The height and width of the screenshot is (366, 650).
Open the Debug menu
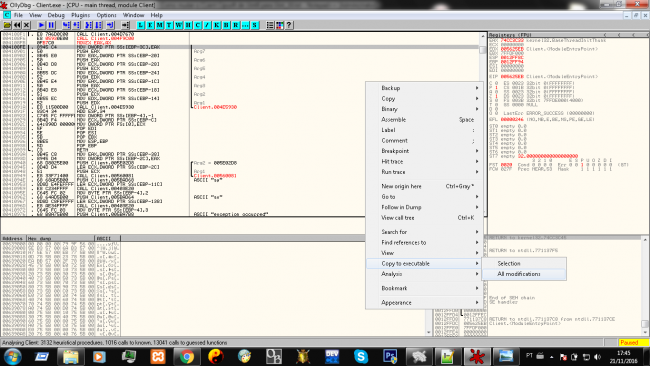click(x=56, y=15)
